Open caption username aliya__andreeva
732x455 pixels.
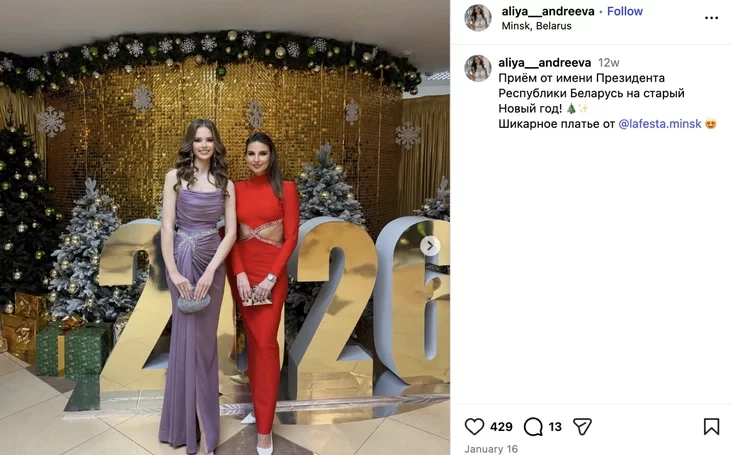(x=544, y=63)
